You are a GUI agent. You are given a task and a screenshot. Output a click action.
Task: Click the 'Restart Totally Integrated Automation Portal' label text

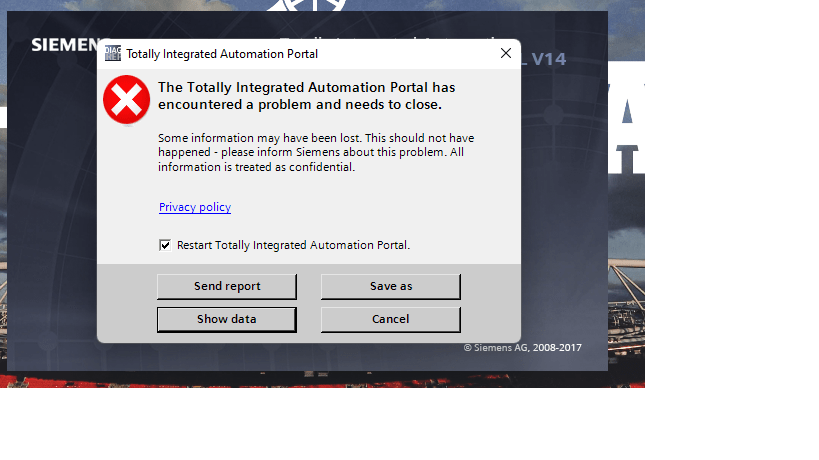pyautogui.click(x=293, y=245)
